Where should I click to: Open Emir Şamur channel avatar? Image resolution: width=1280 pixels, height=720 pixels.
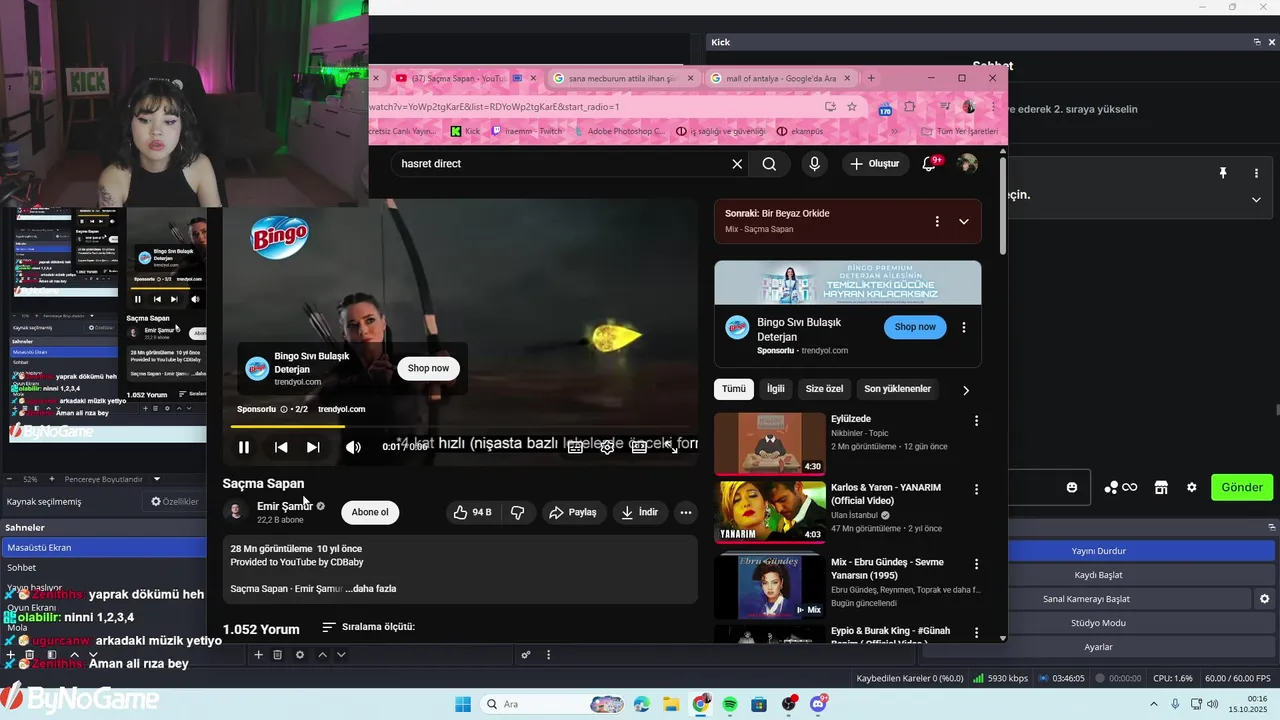click(x=236, y=512)
